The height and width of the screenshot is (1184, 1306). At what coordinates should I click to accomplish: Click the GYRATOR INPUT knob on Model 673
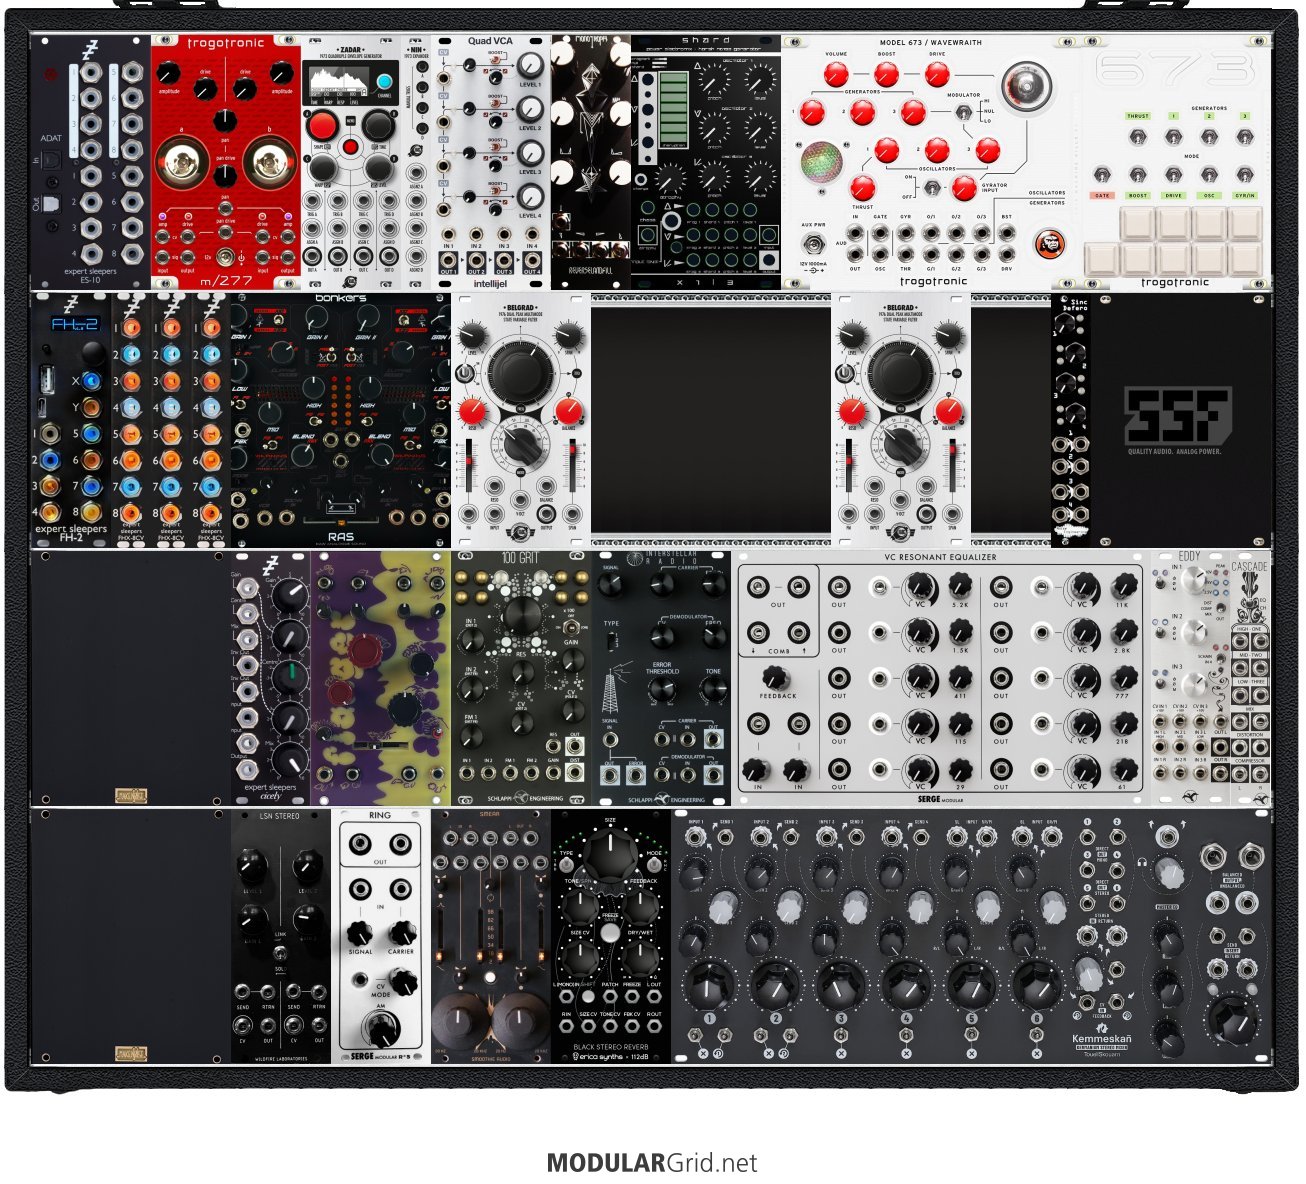click(964, 187)
